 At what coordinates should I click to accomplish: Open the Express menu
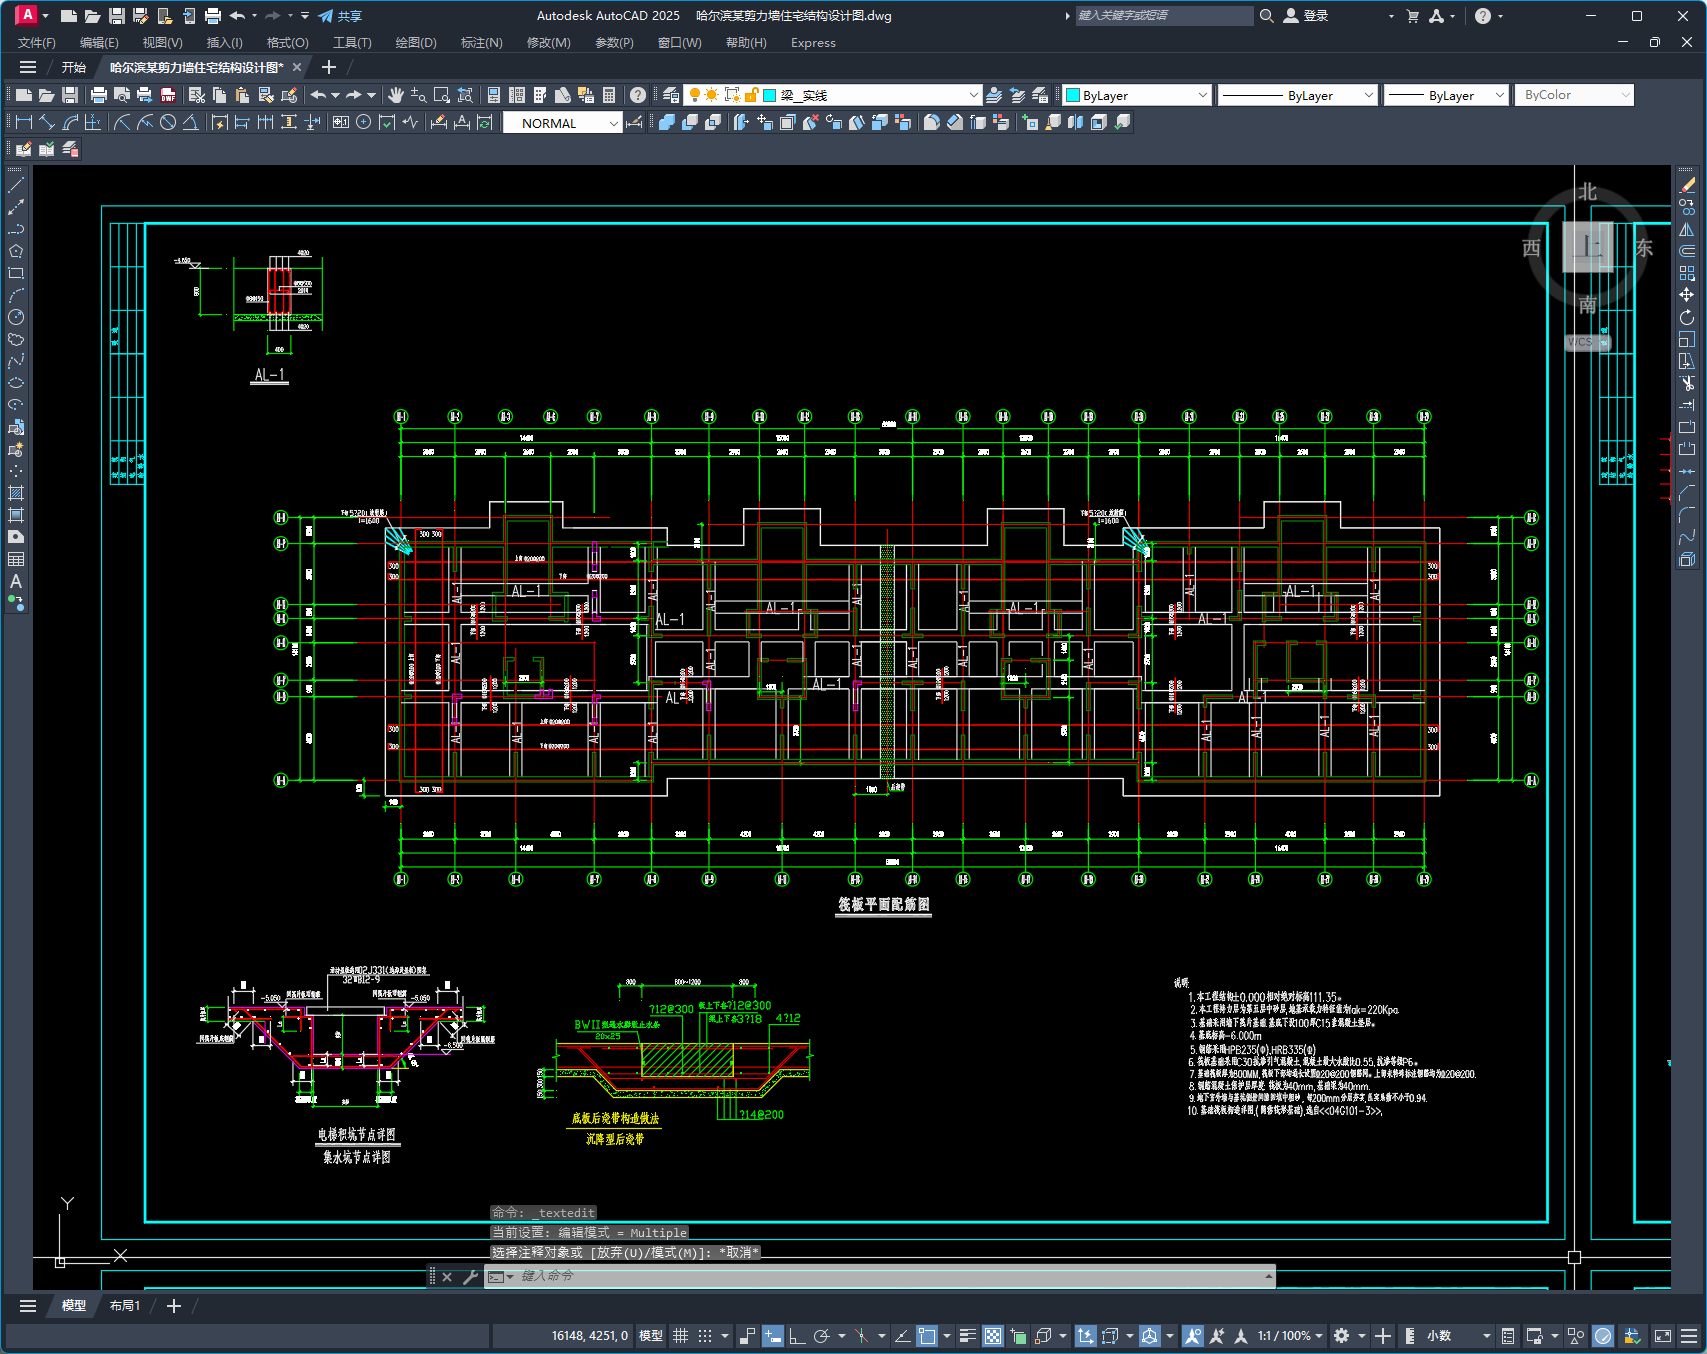pos(813,43)
